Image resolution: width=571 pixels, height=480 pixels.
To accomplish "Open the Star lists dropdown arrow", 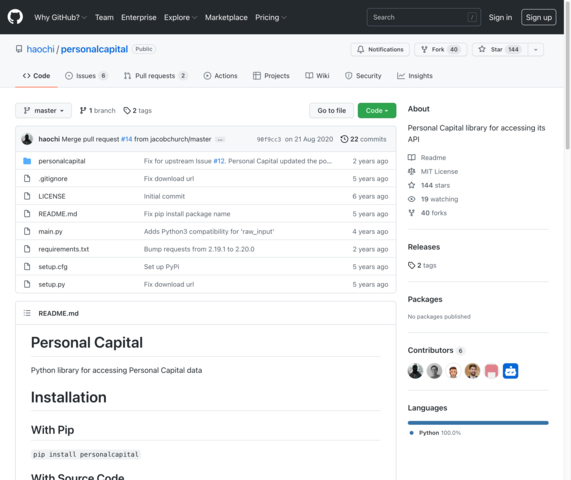I will [536, 50].
